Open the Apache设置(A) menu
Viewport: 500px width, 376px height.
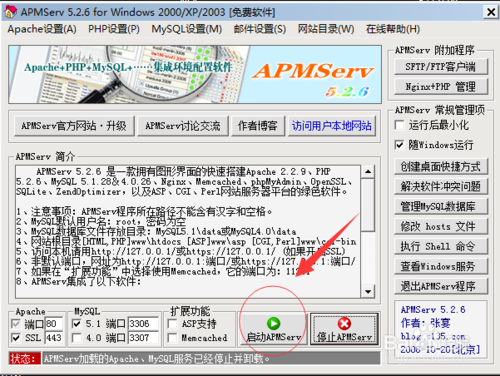click(42, 29)
